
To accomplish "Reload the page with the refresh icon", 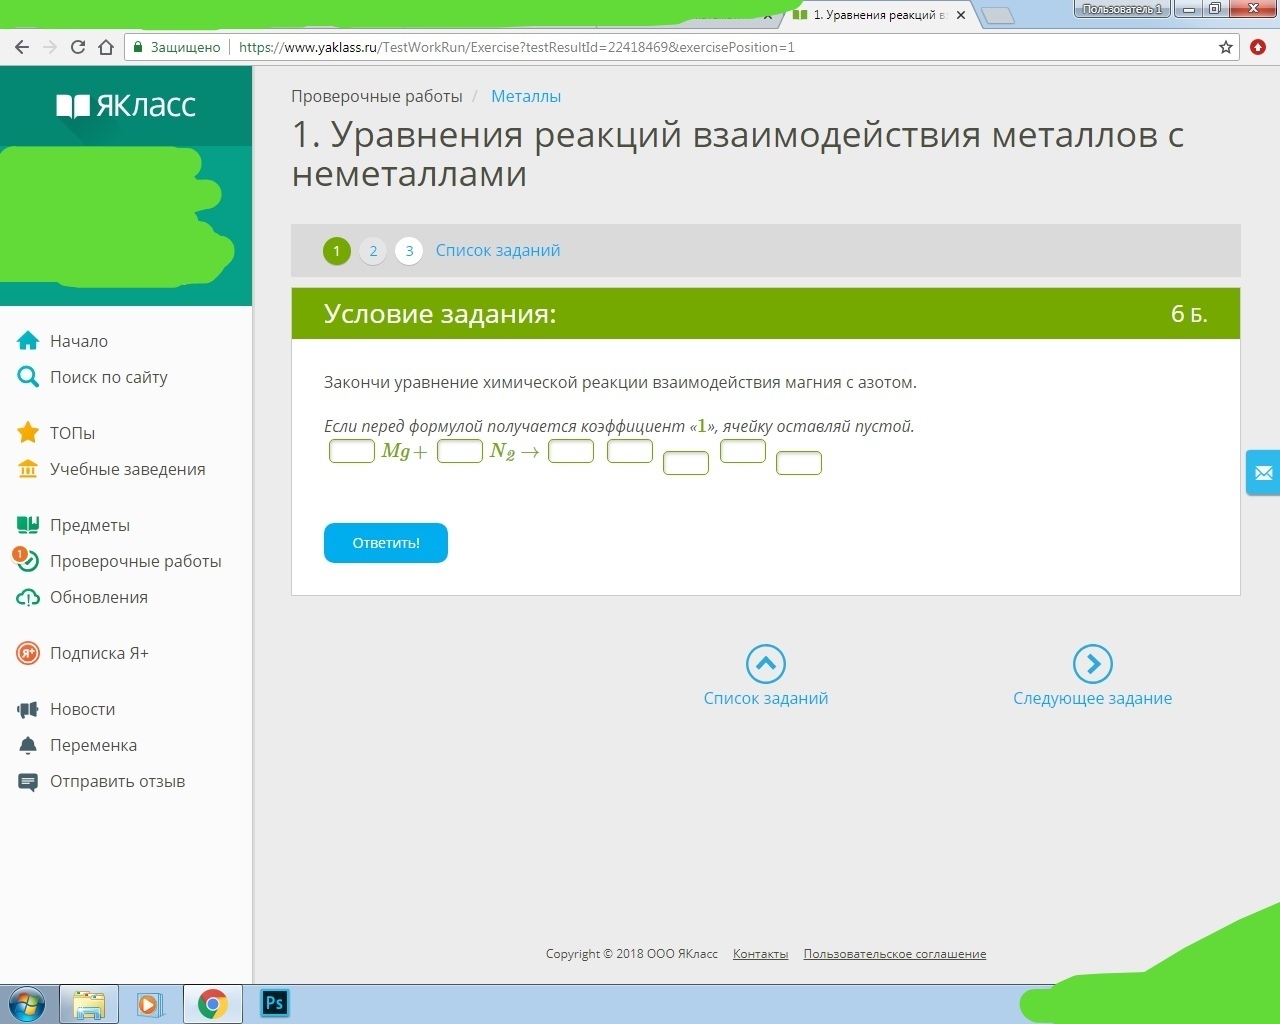I will 78,47.
